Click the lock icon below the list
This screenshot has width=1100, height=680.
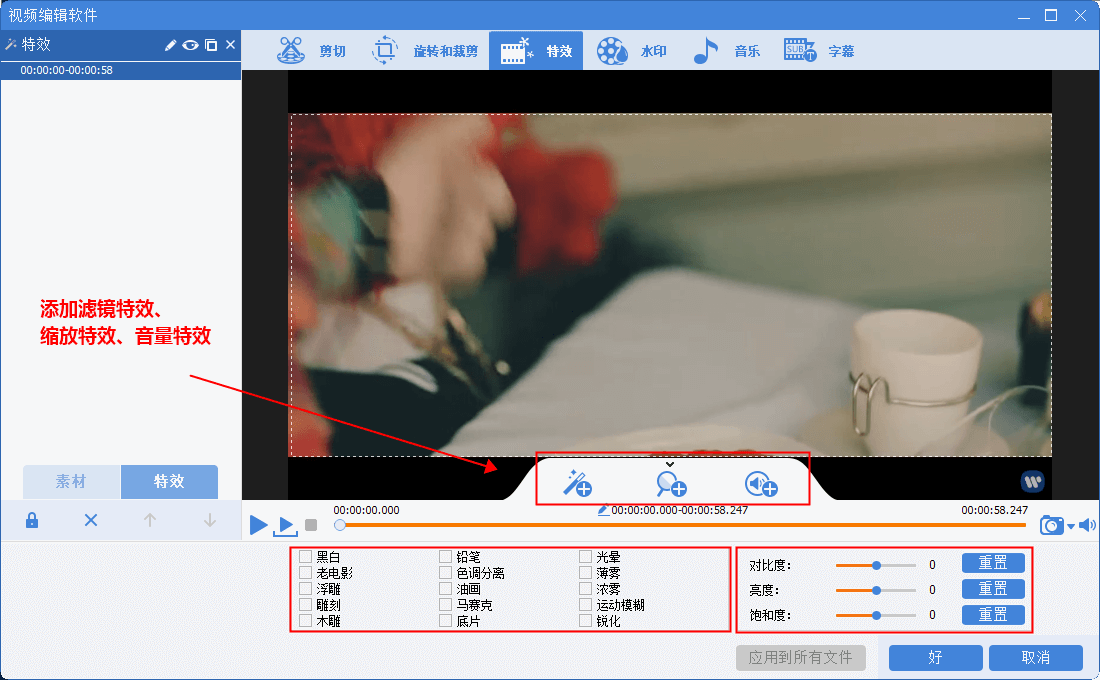[32, 520]
